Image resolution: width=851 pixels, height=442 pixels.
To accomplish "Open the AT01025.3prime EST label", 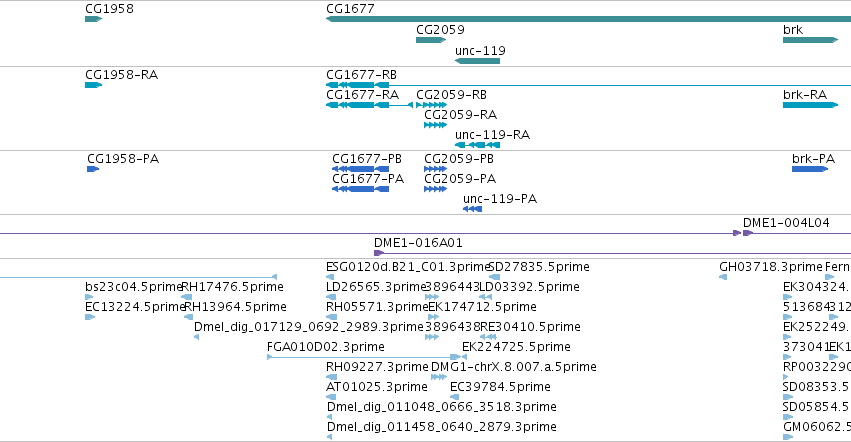I will click(x=377, y=388).
